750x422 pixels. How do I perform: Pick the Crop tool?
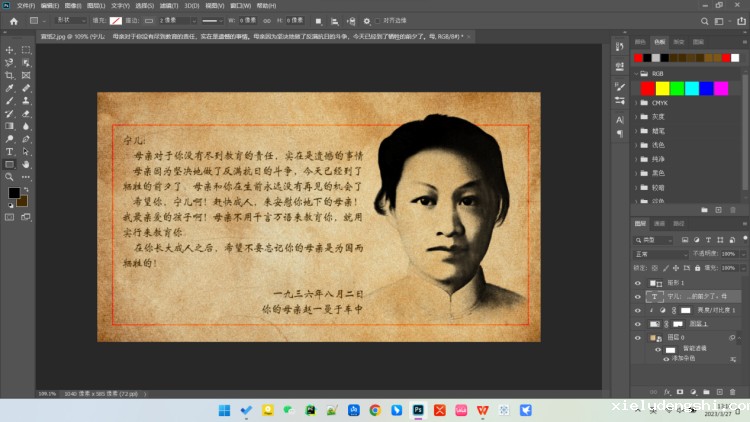(x=10, y=76)
